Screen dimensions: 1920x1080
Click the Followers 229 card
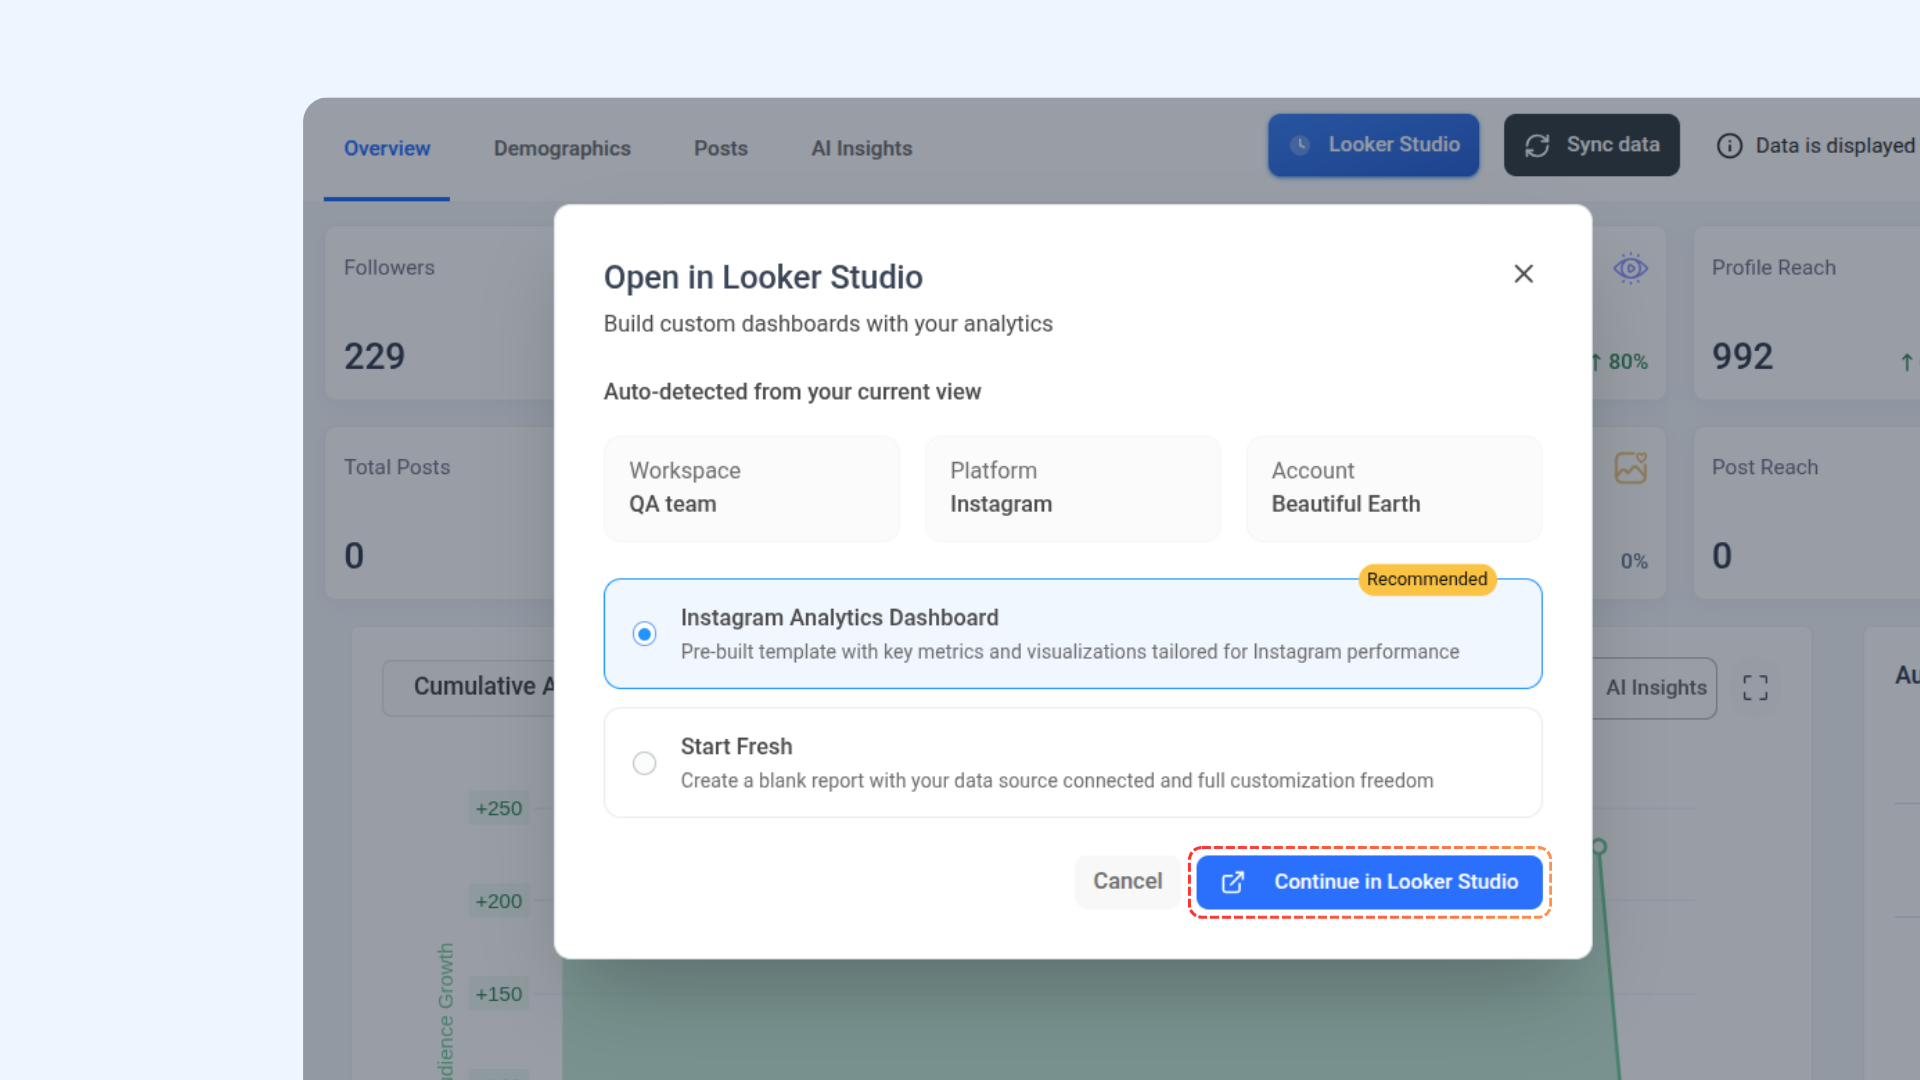440,313
